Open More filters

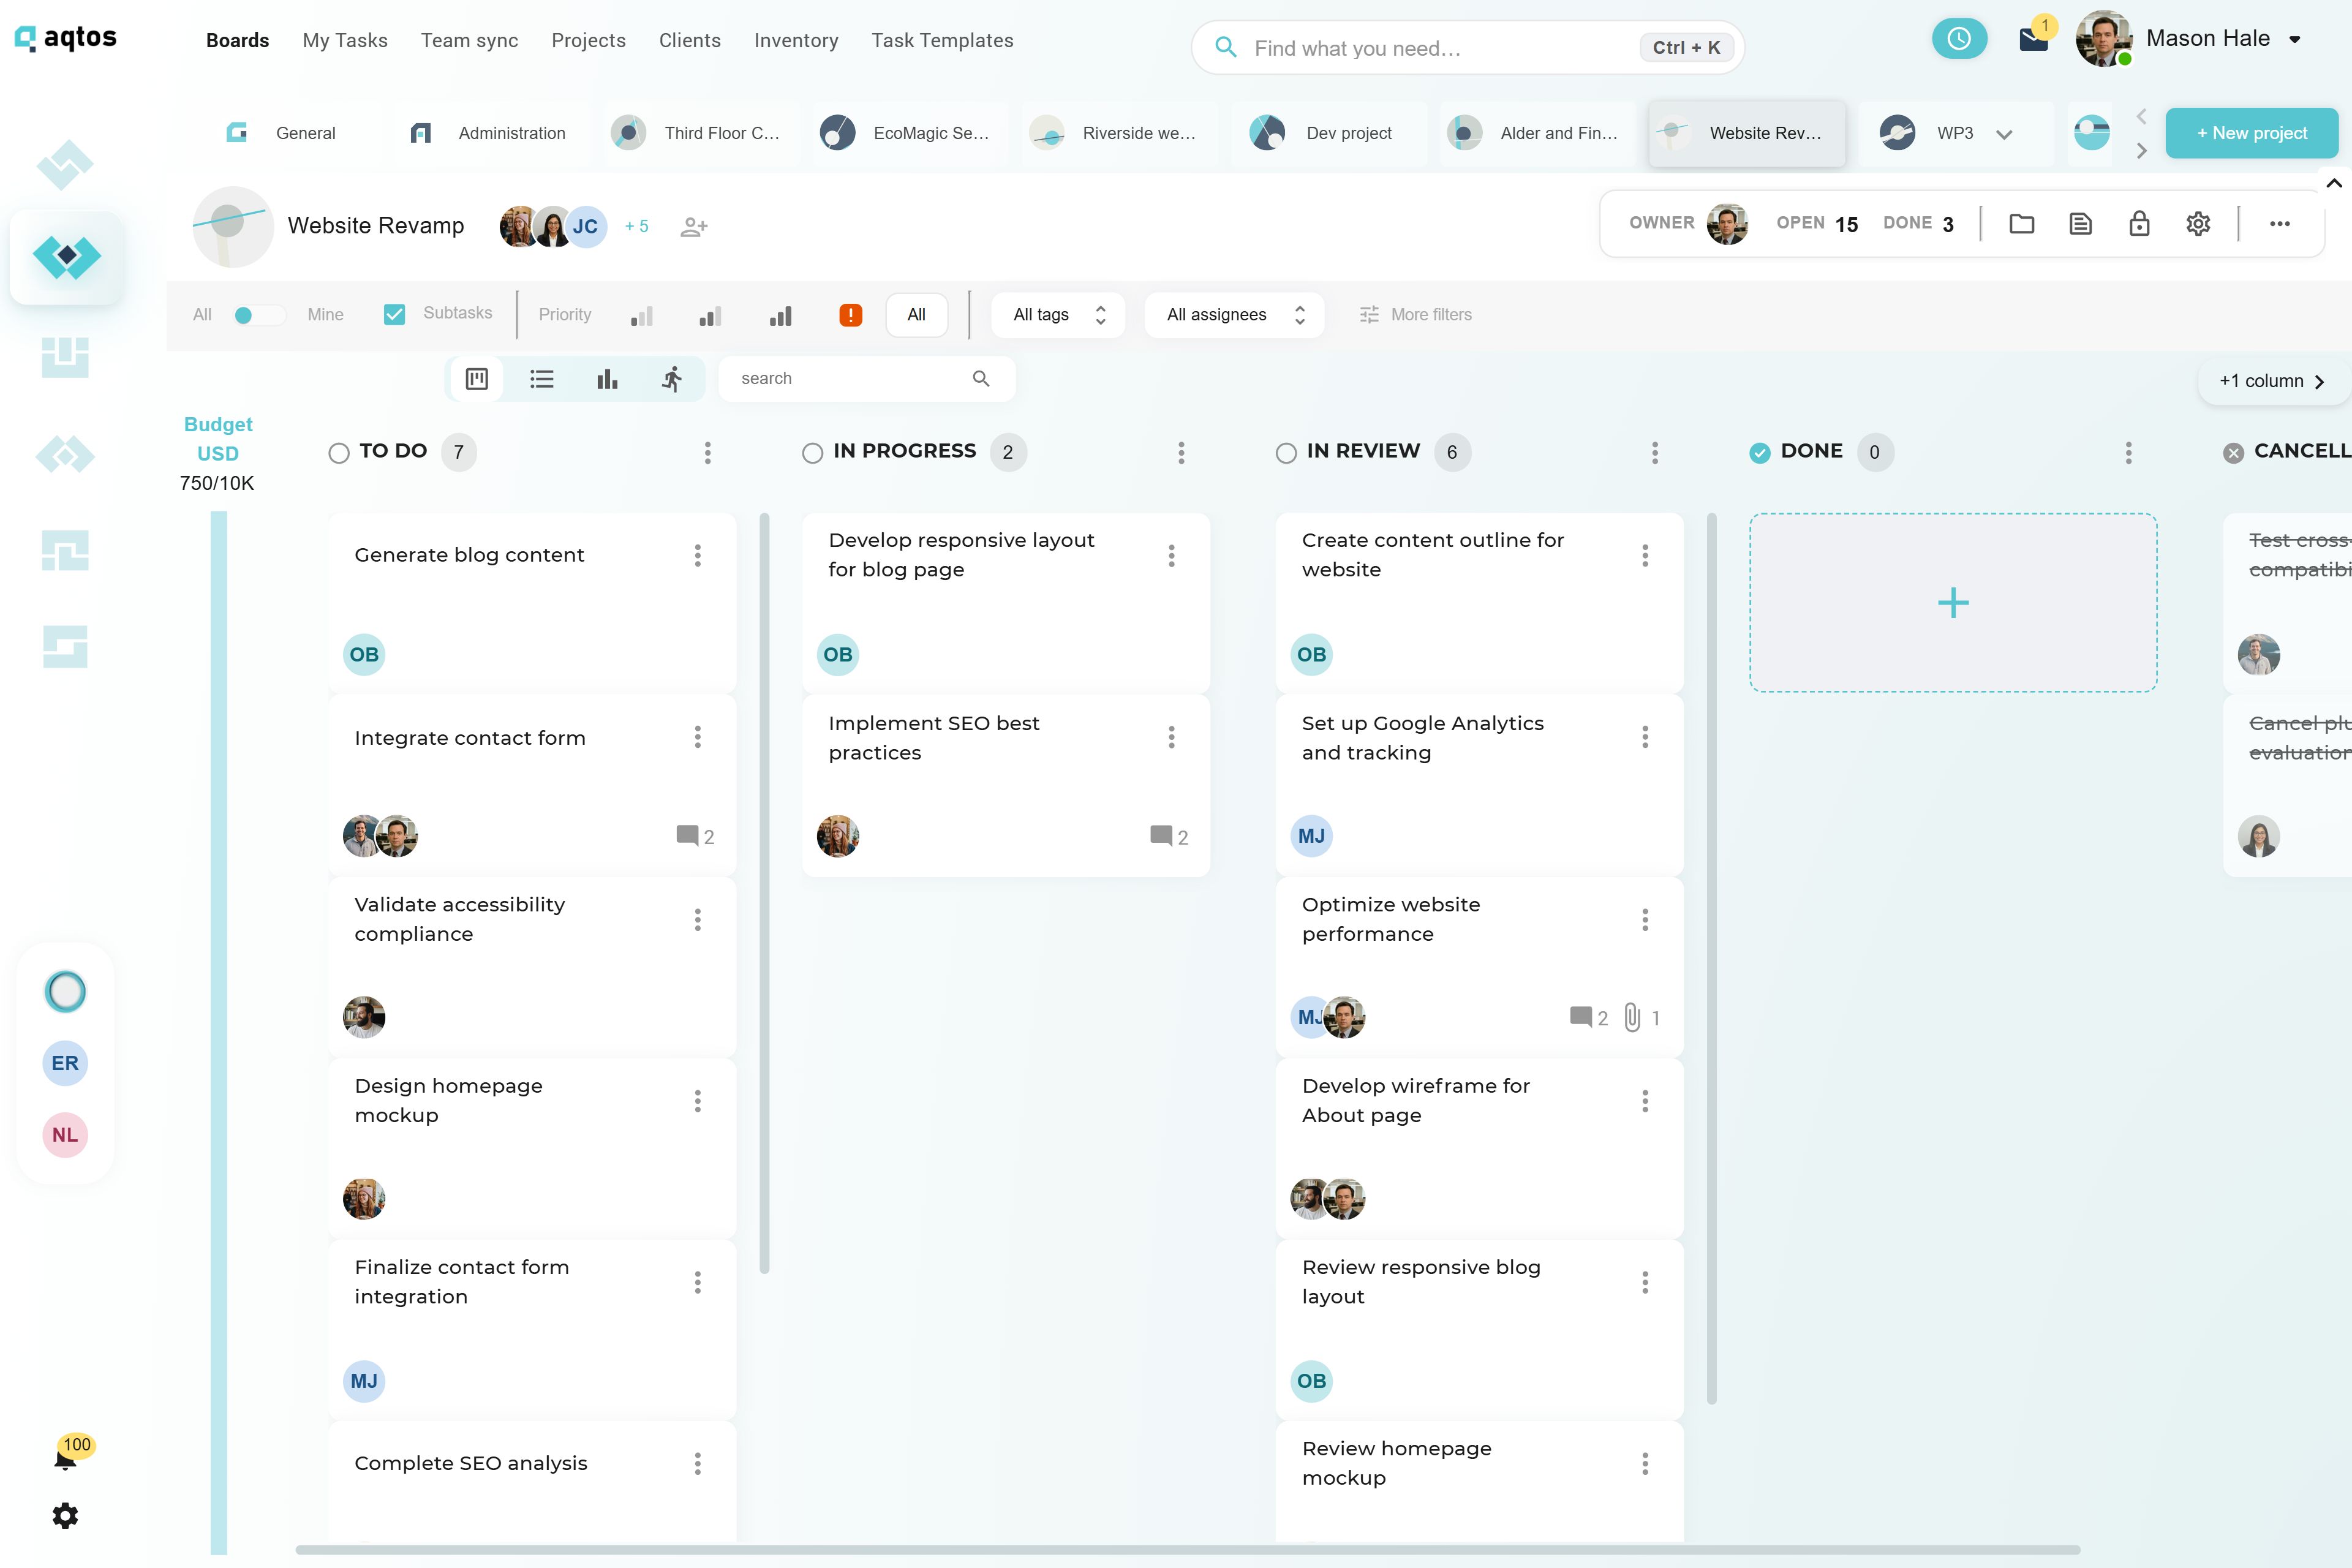click(1415, 315)
